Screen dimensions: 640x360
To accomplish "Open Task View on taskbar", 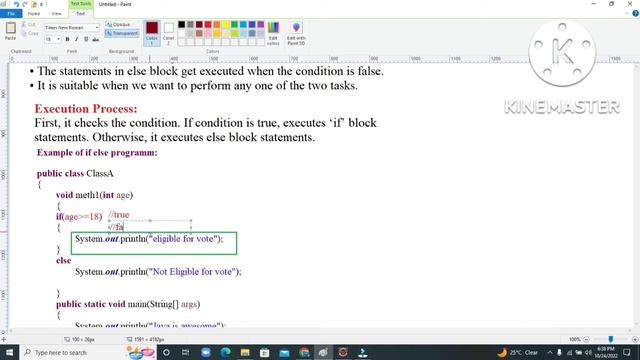I will (x=186, y=352).
